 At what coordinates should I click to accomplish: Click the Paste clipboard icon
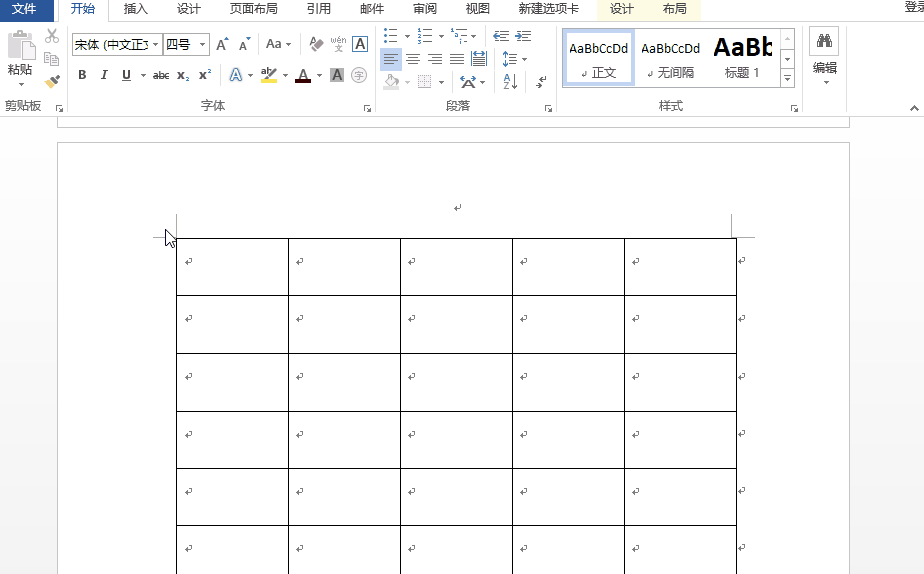[21, 45]
